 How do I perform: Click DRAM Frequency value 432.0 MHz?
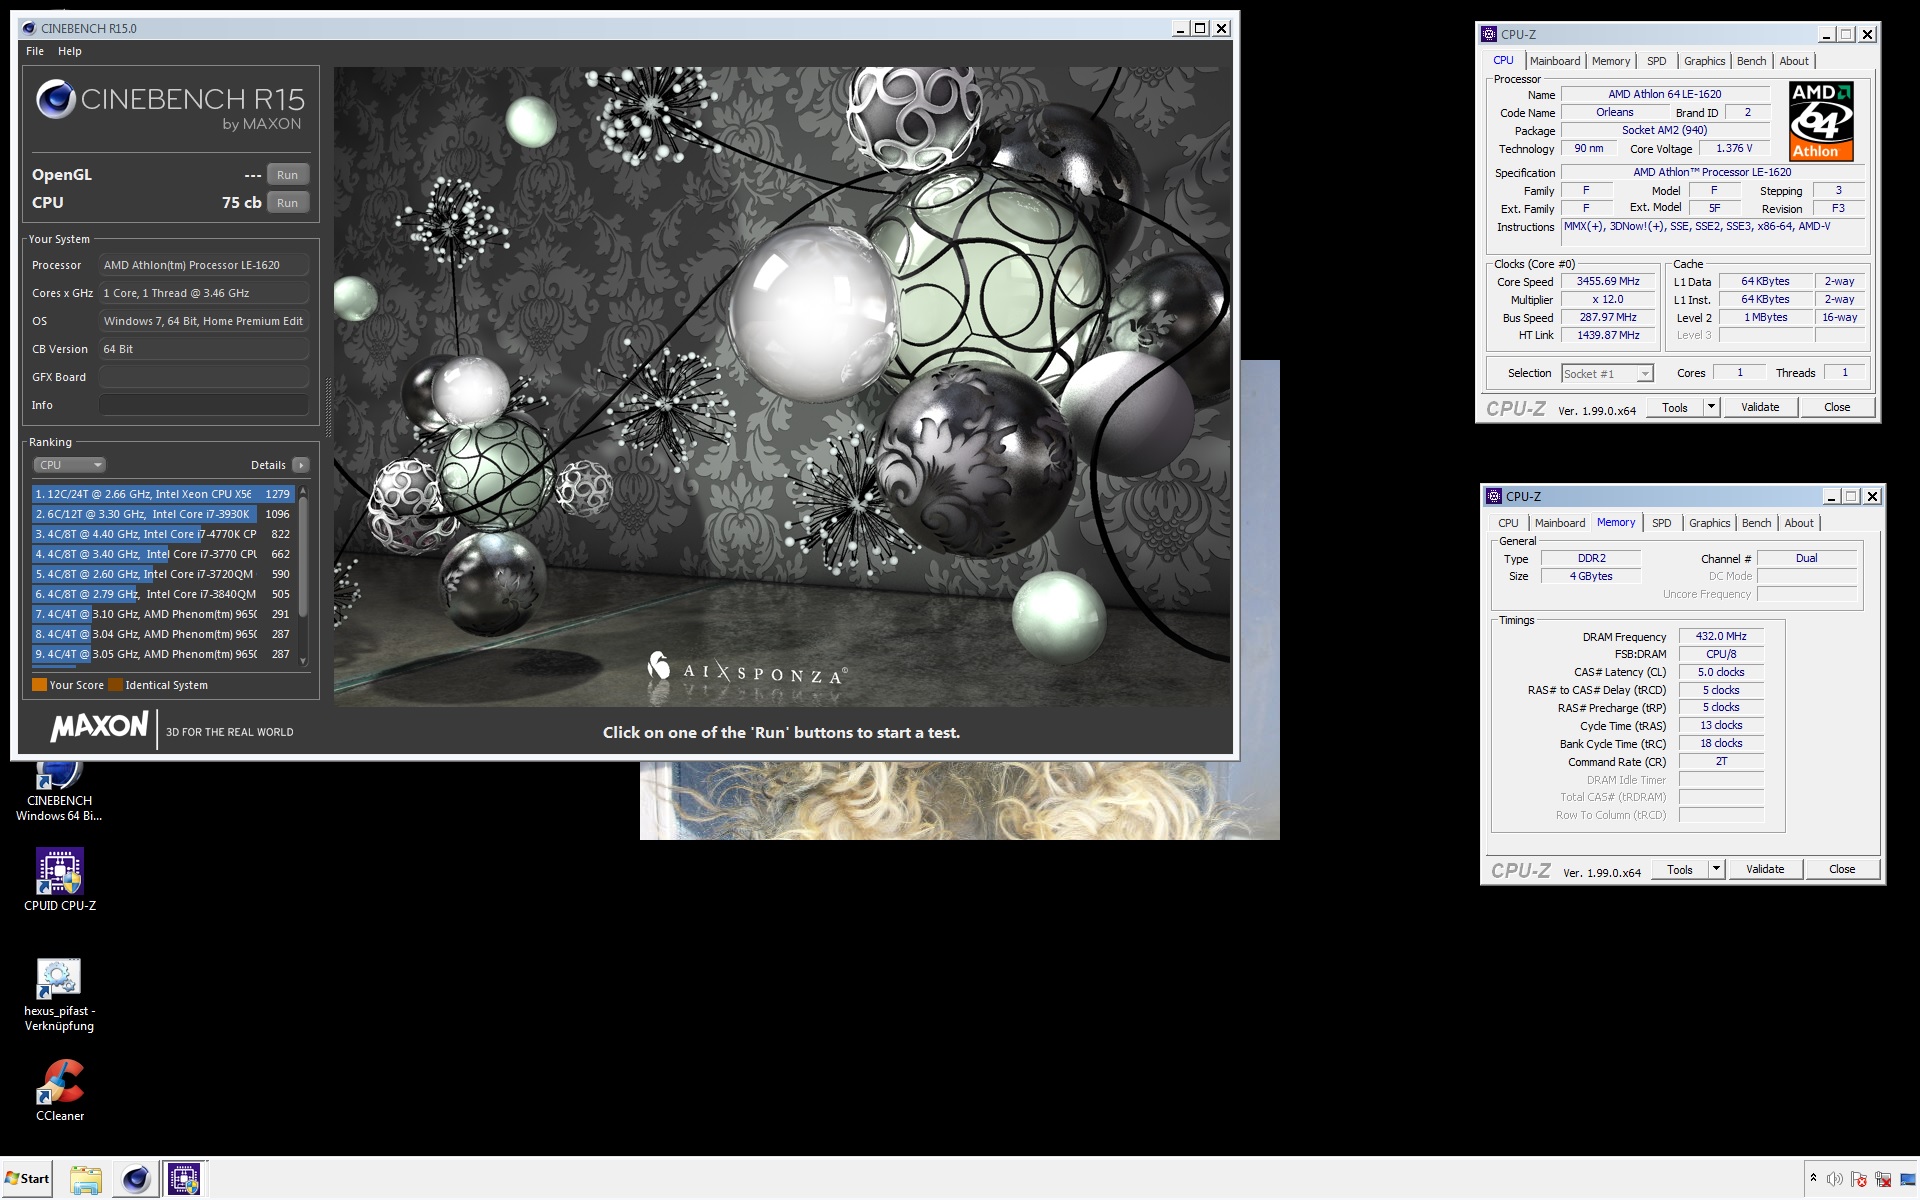(x=1721, y=636)
